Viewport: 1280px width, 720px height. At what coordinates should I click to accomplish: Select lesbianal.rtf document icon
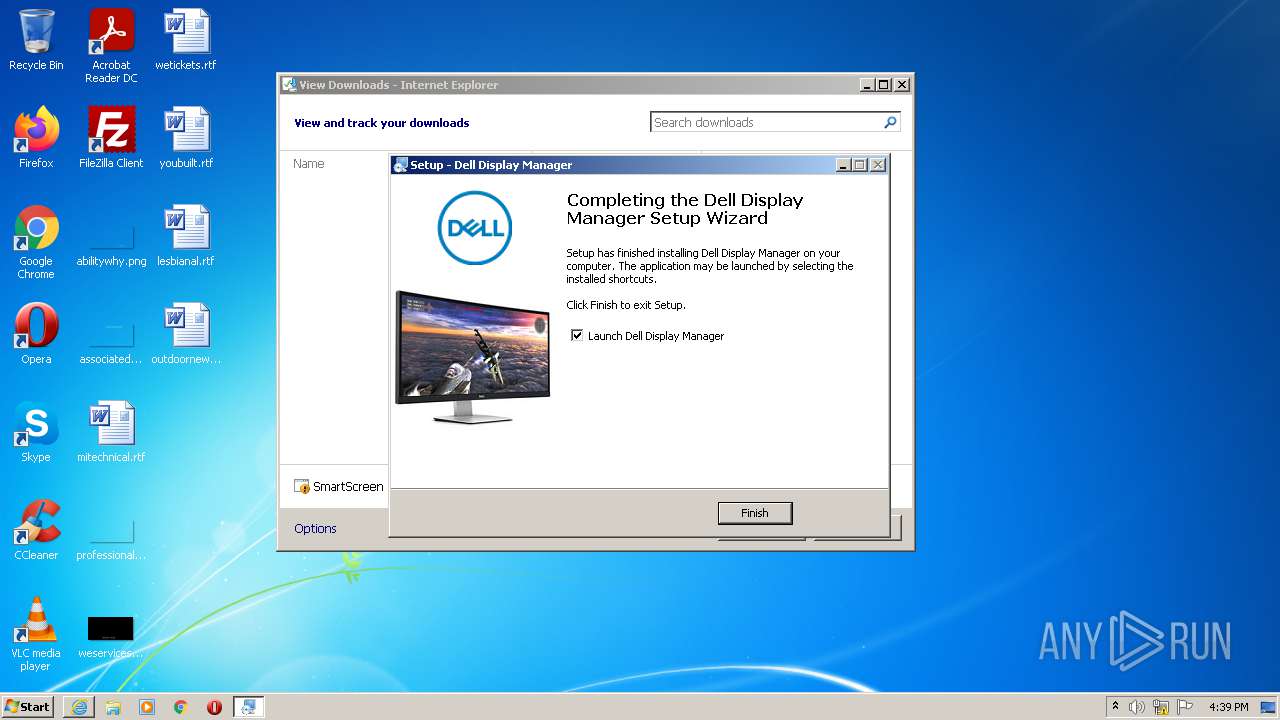(x=186, y=236)
